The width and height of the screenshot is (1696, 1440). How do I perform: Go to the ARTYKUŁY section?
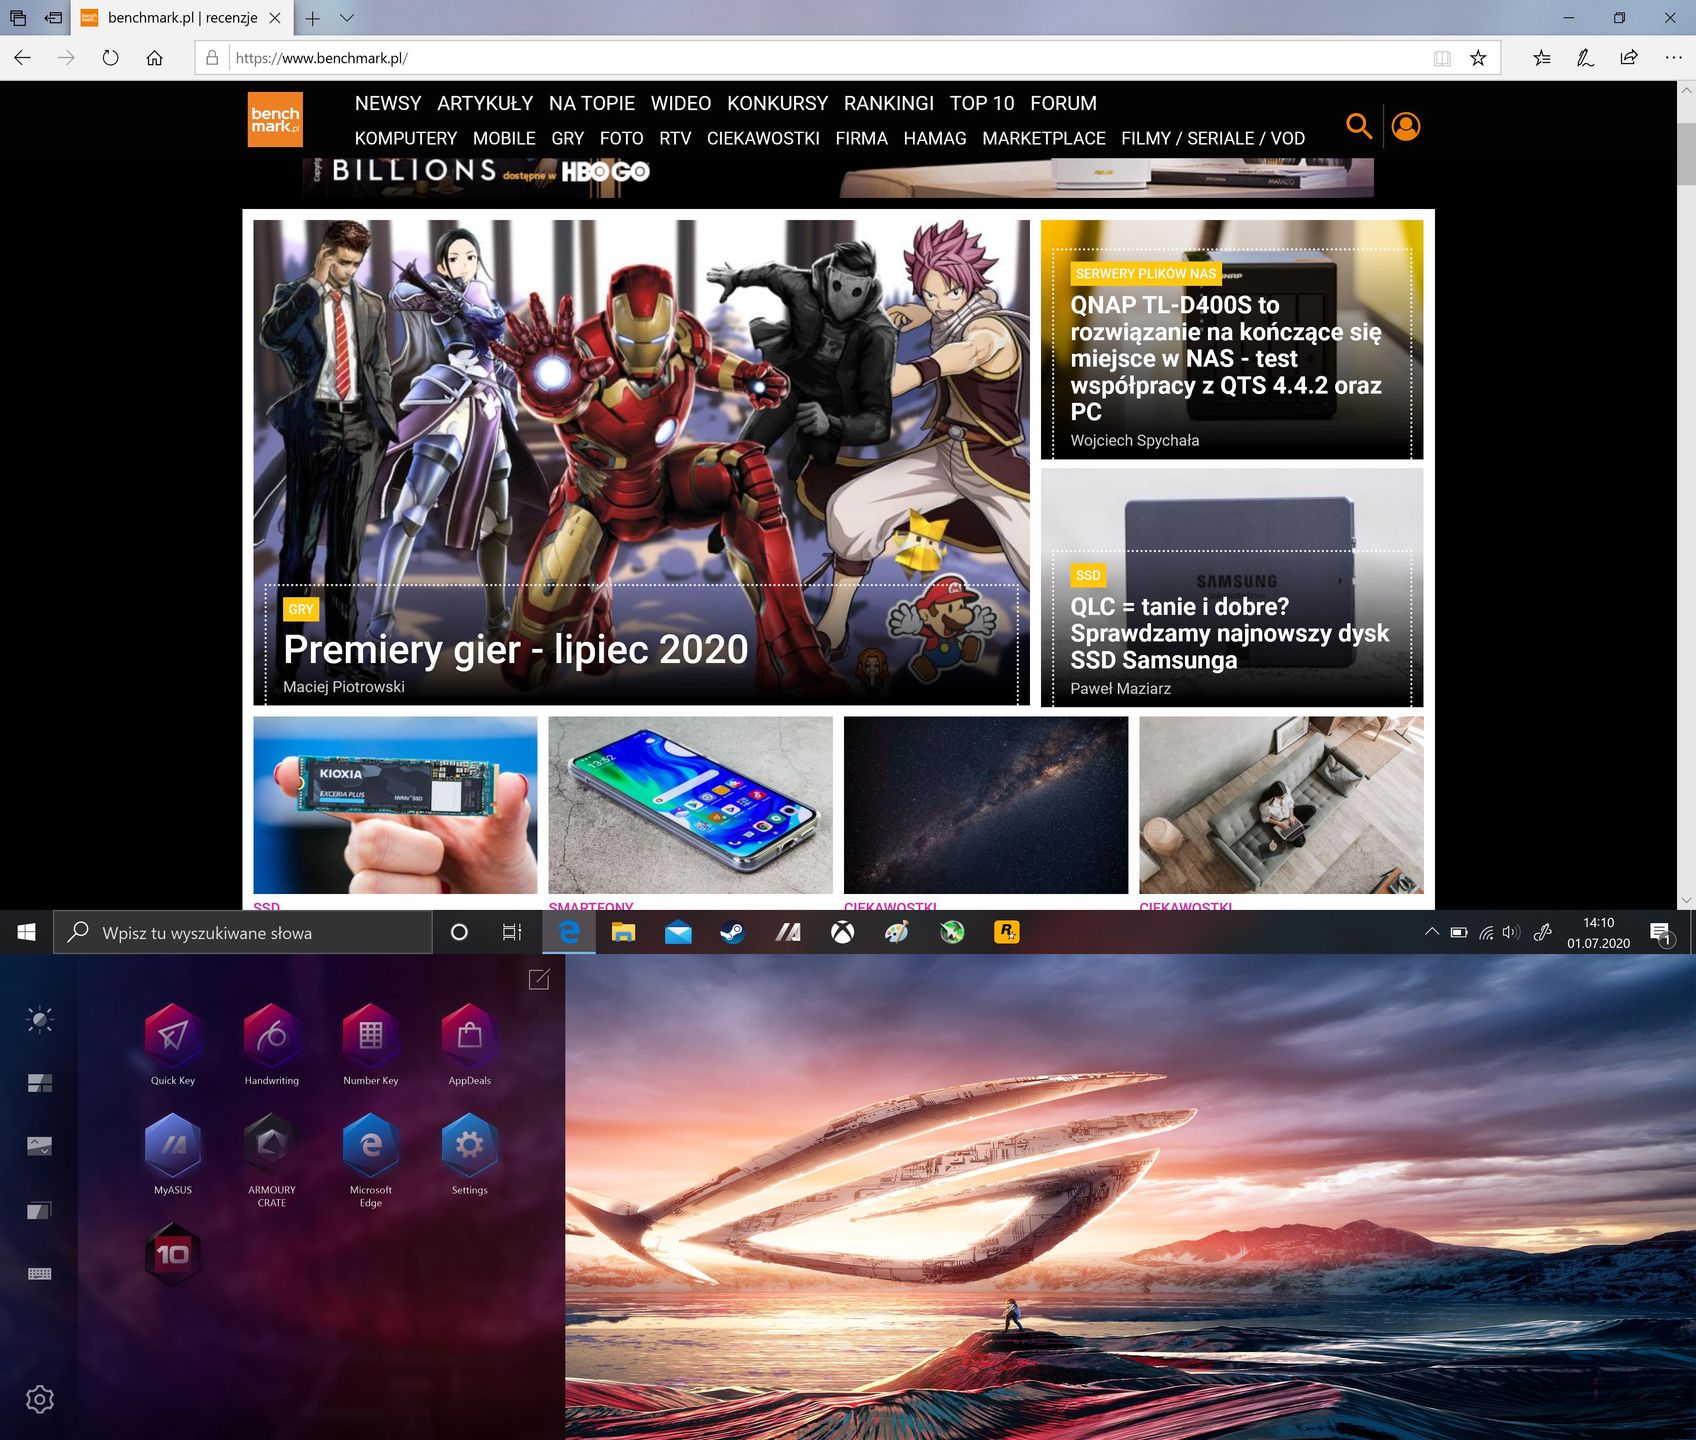pyautogui.click(x=485, y=103)
